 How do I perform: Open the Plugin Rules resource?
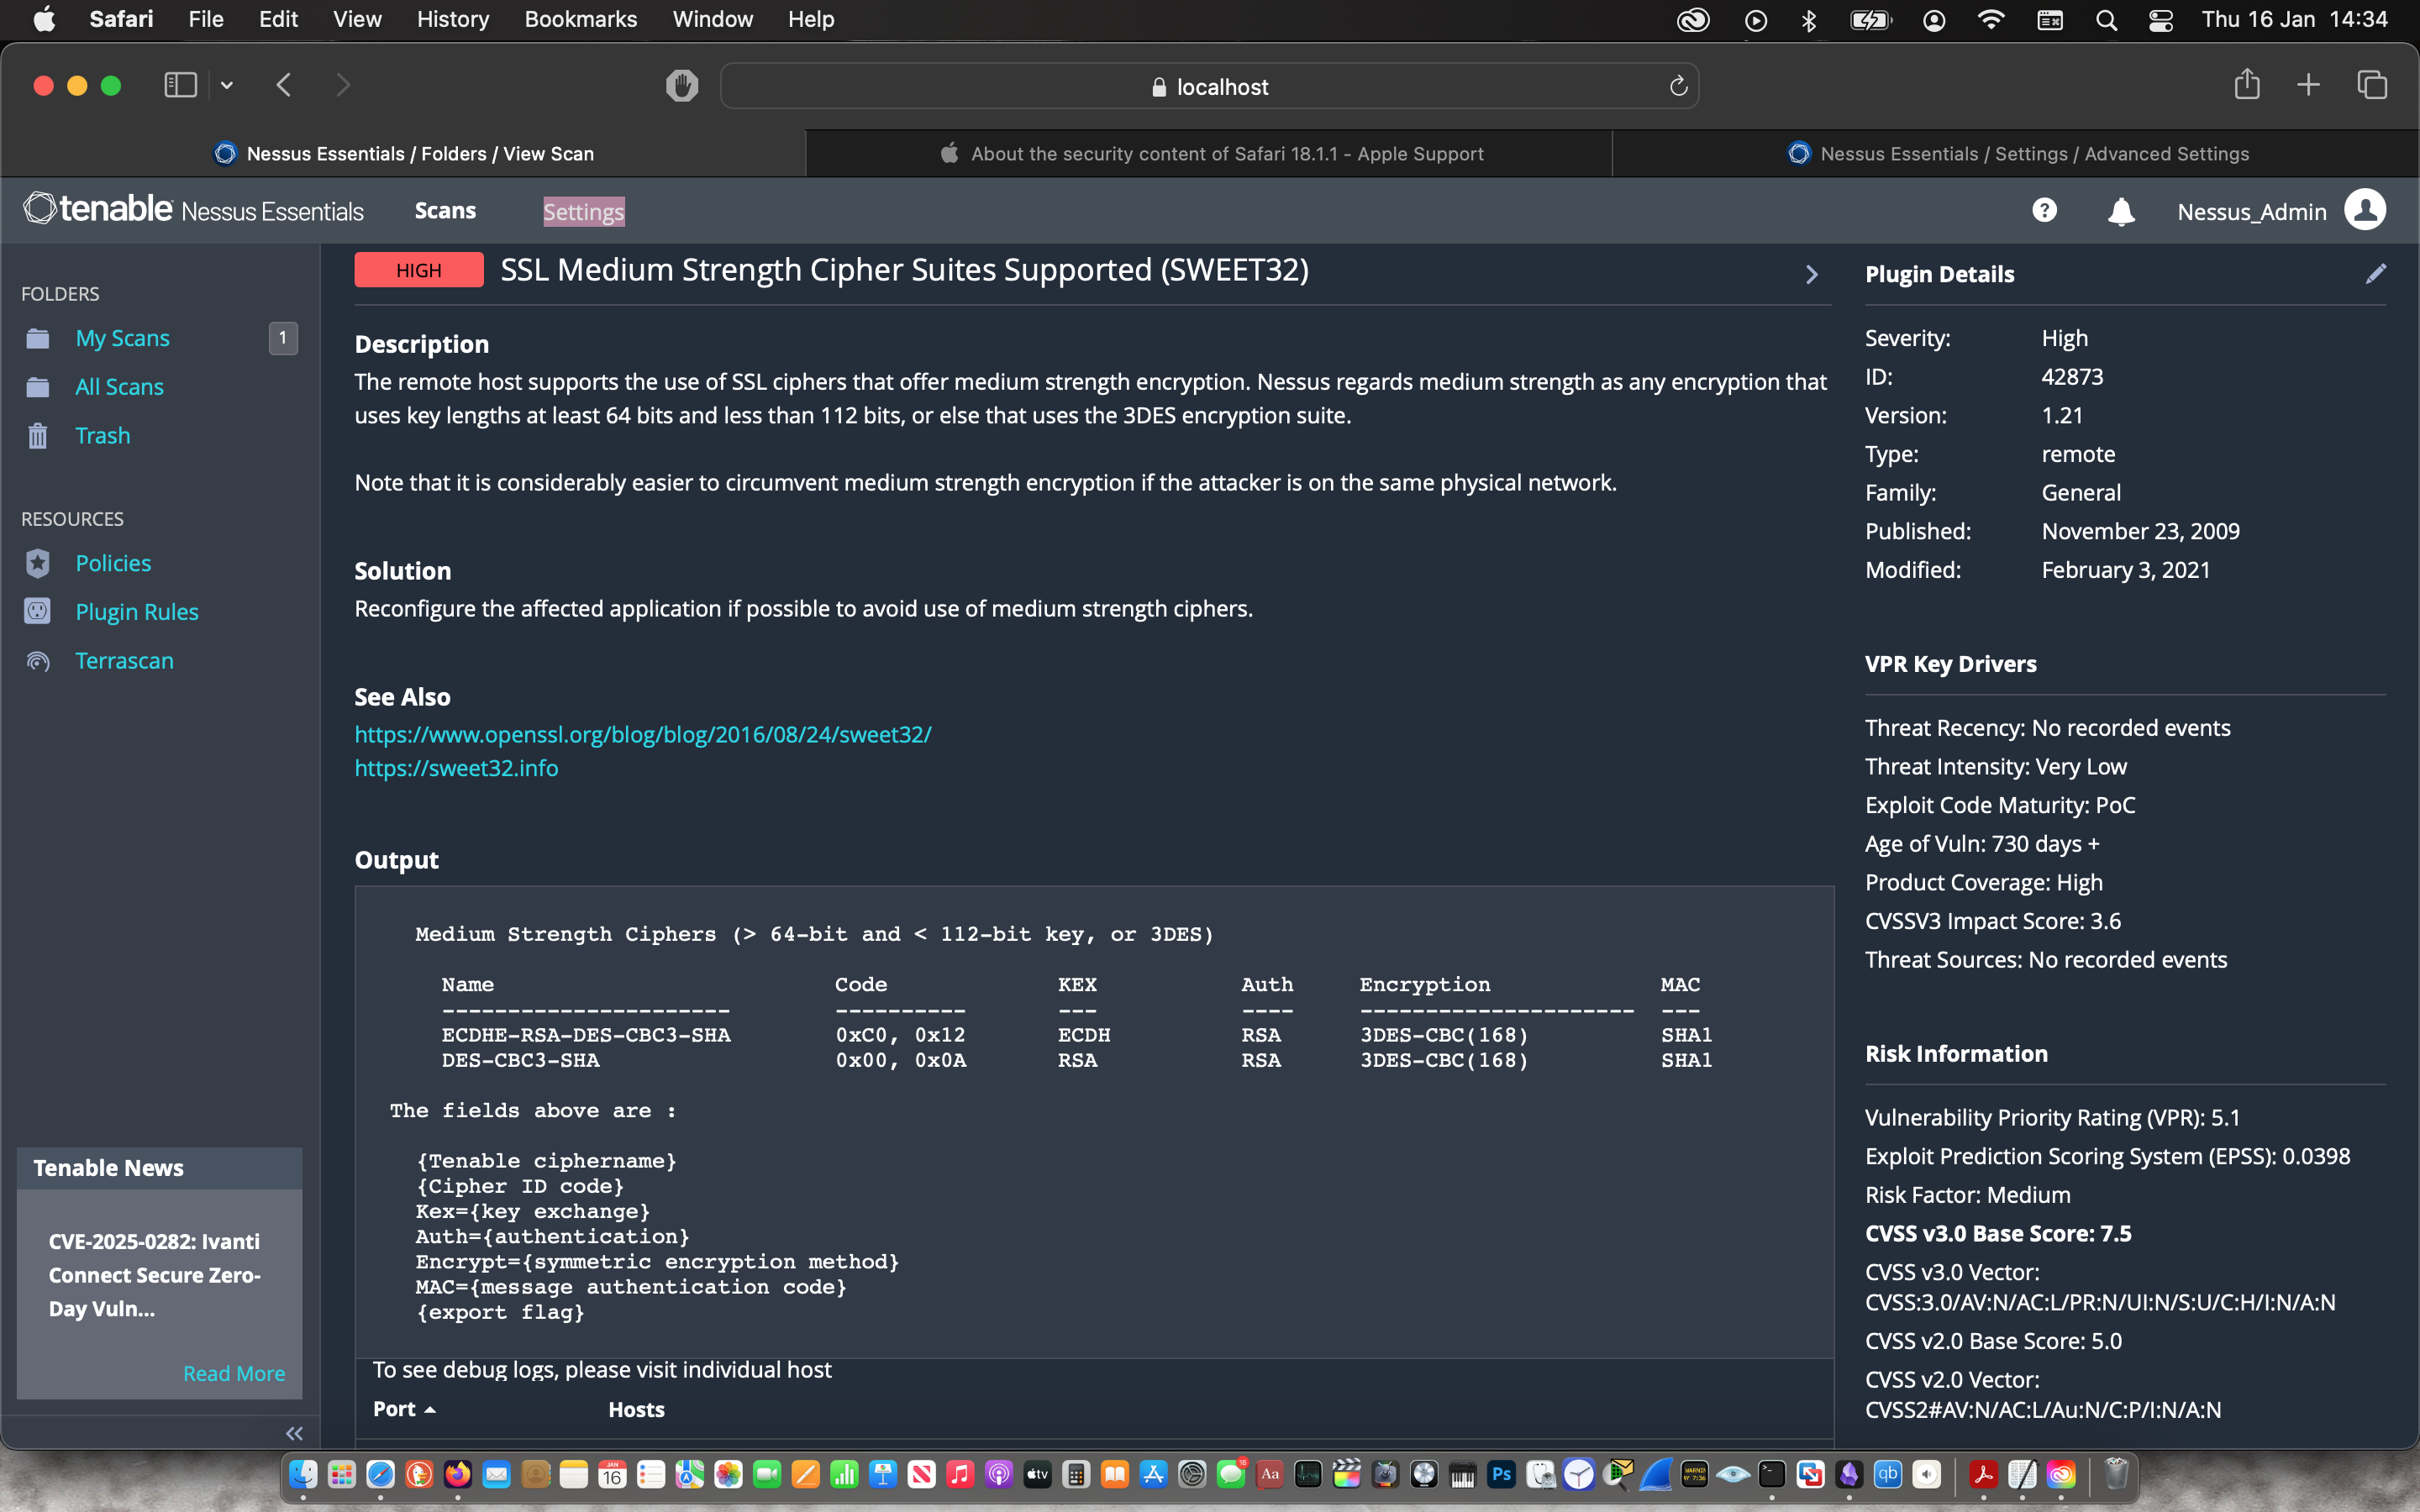point(137,612)
